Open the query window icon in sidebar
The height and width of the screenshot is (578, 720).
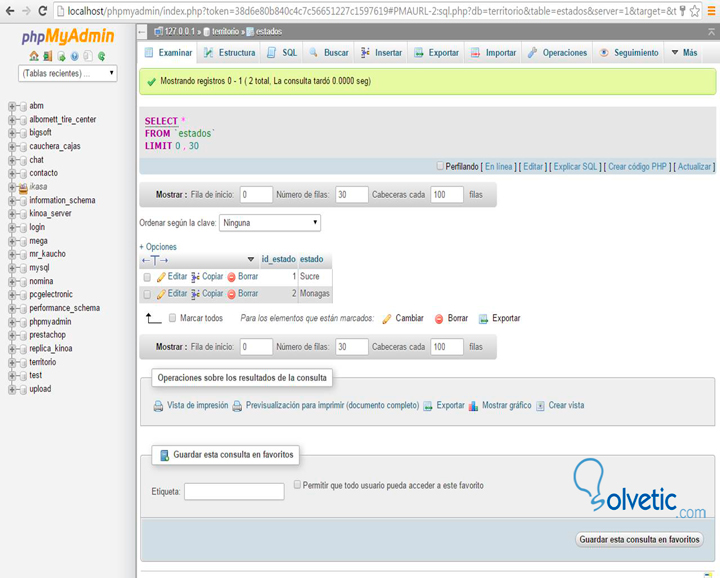tap(61, 56)
